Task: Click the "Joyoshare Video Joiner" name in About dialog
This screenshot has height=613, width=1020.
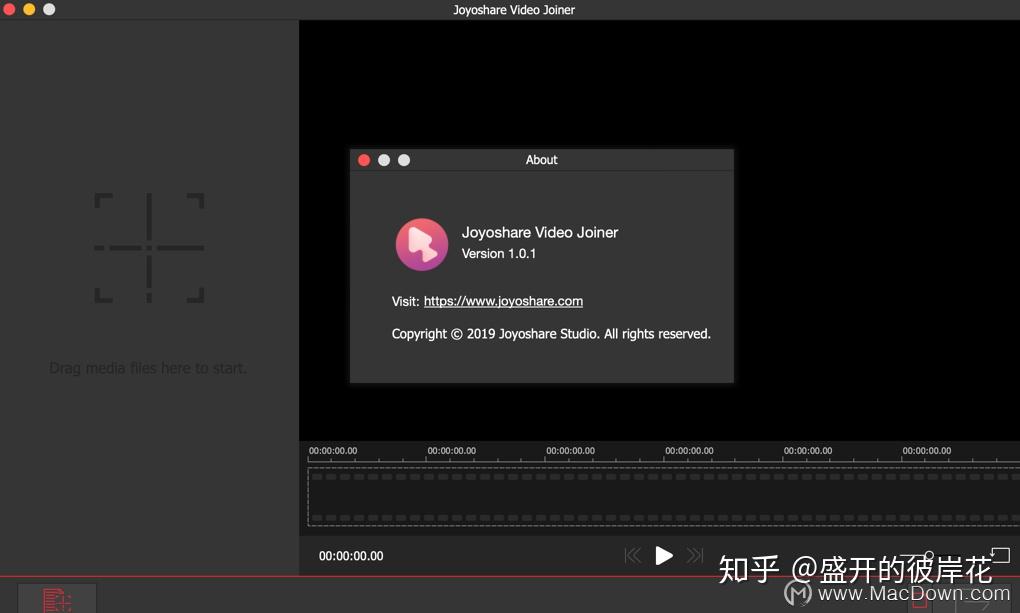Action: [539, 232]
